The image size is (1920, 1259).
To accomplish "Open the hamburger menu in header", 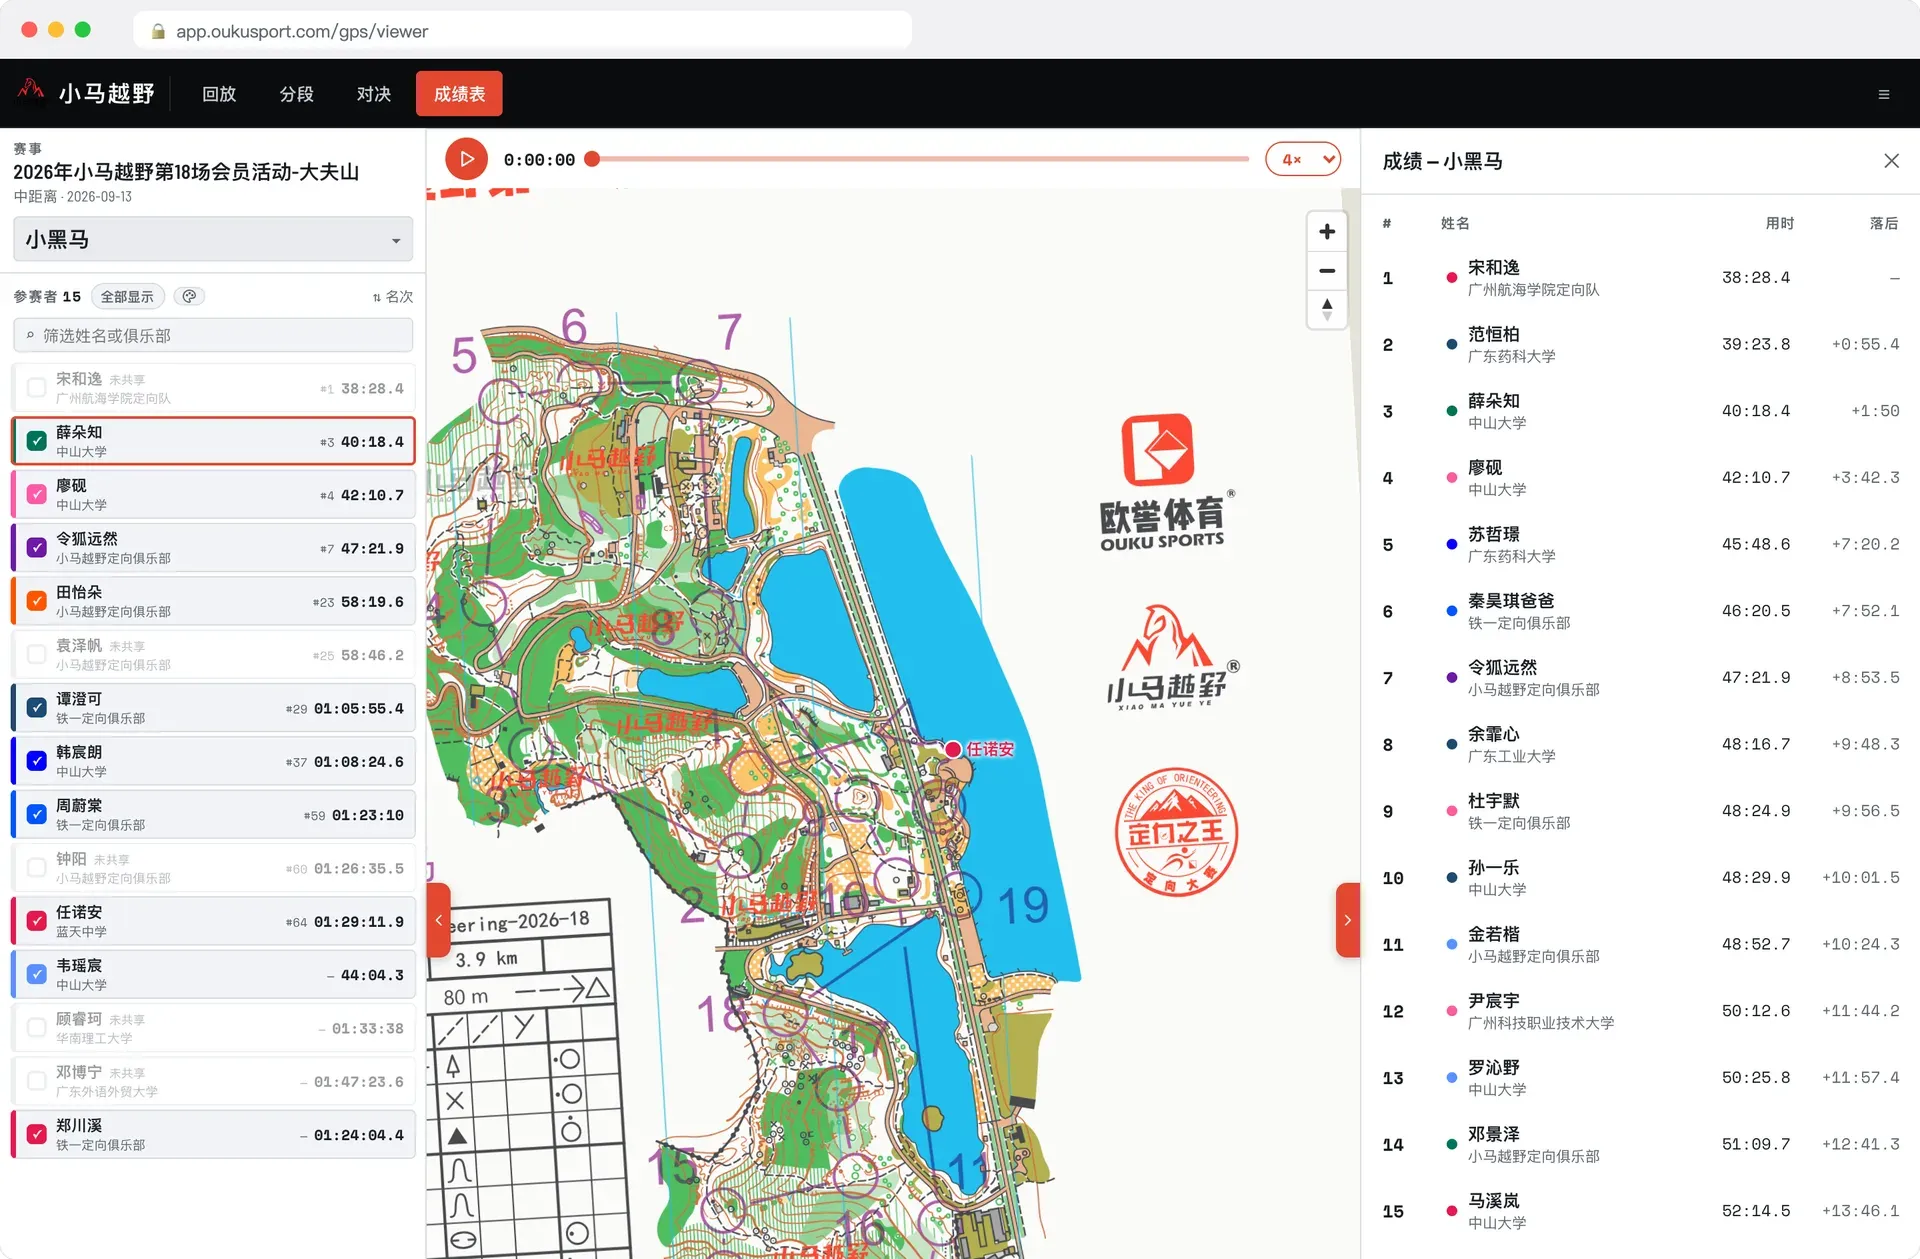I will 1884,95.
